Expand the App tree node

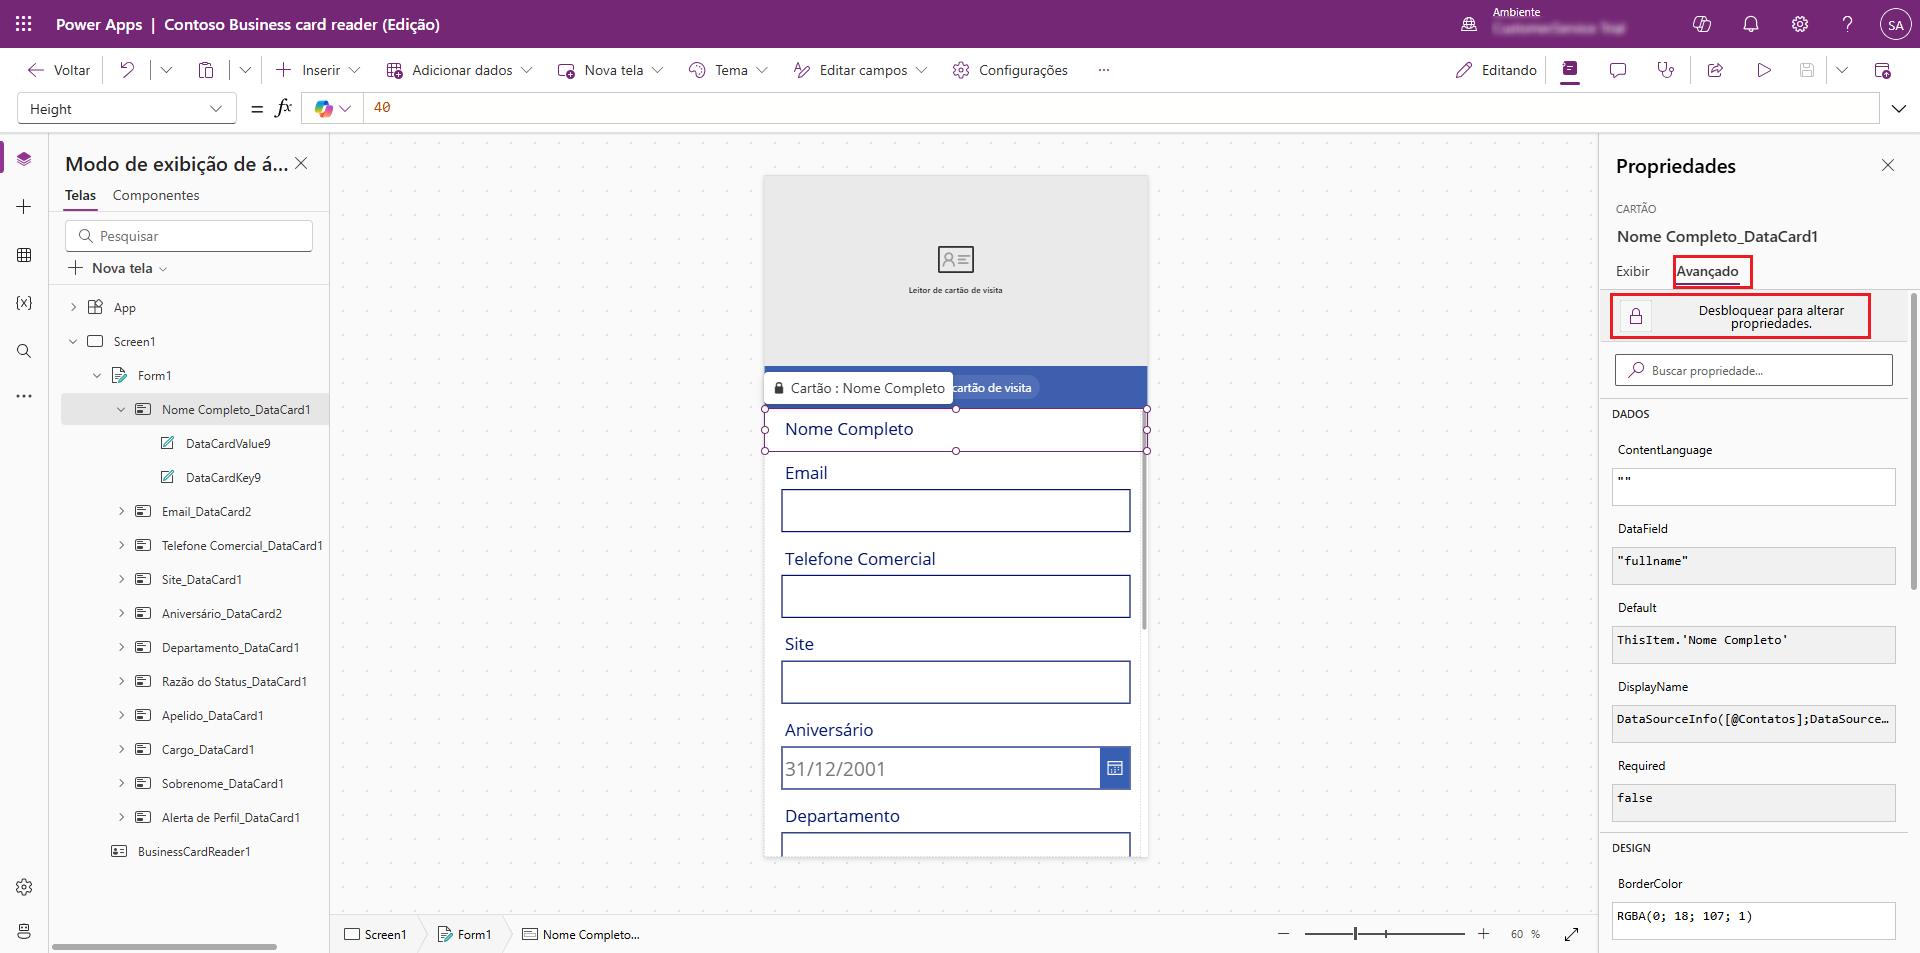73,307
